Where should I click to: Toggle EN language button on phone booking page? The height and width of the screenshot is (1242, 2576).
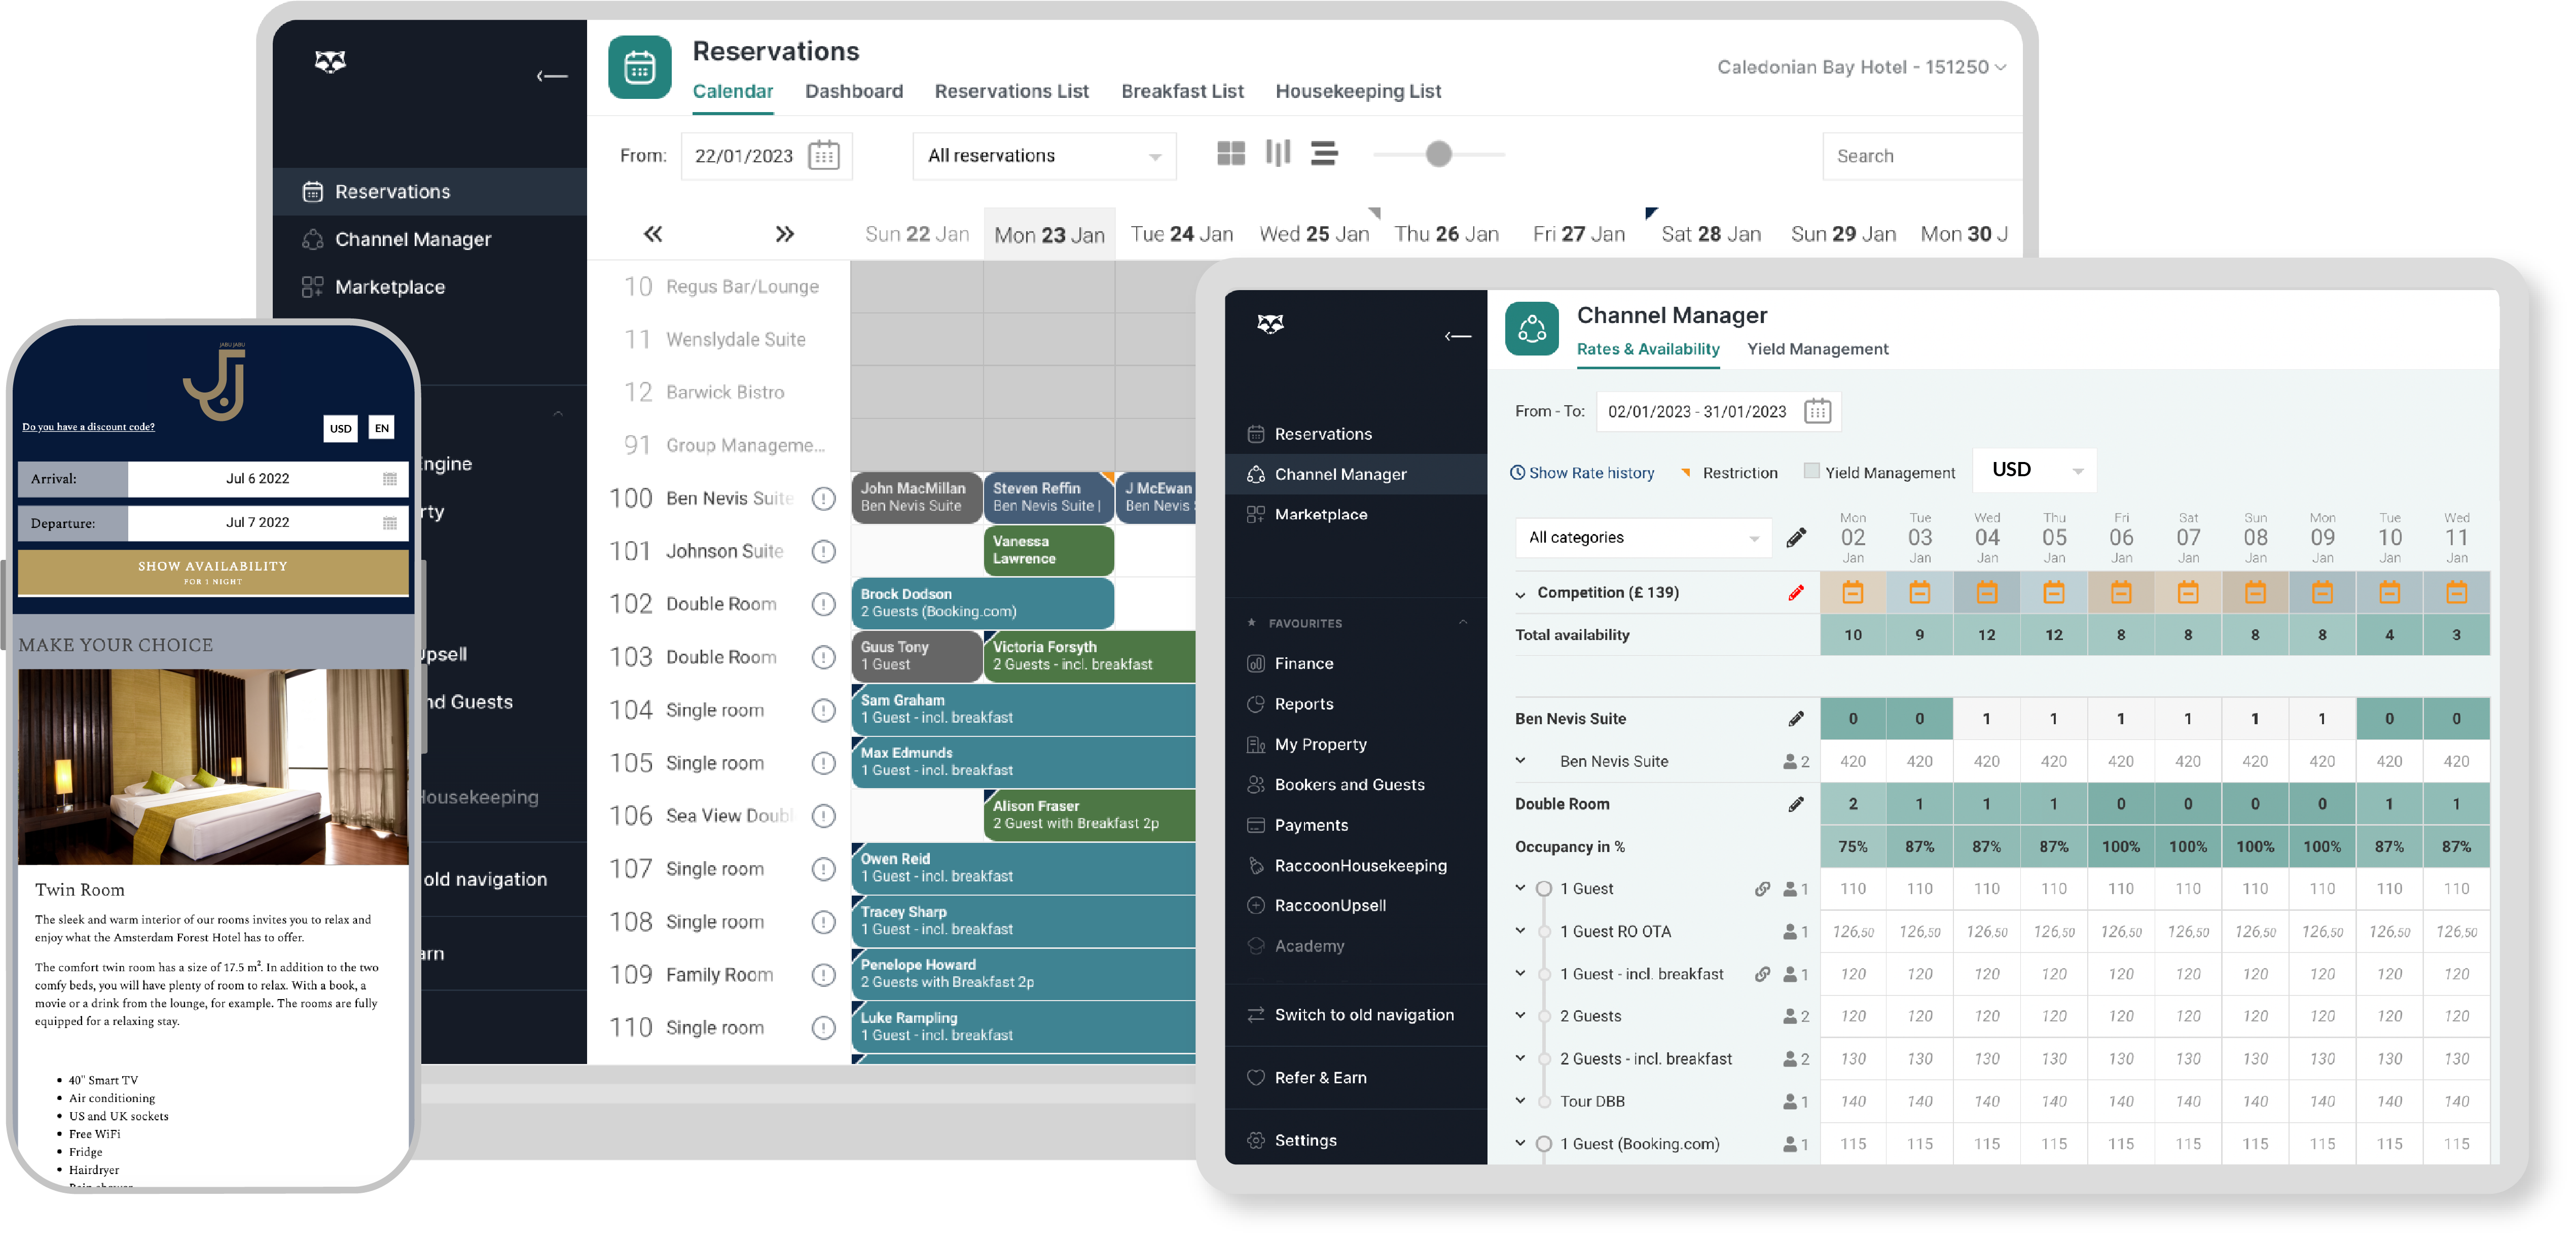coord(381,428)
